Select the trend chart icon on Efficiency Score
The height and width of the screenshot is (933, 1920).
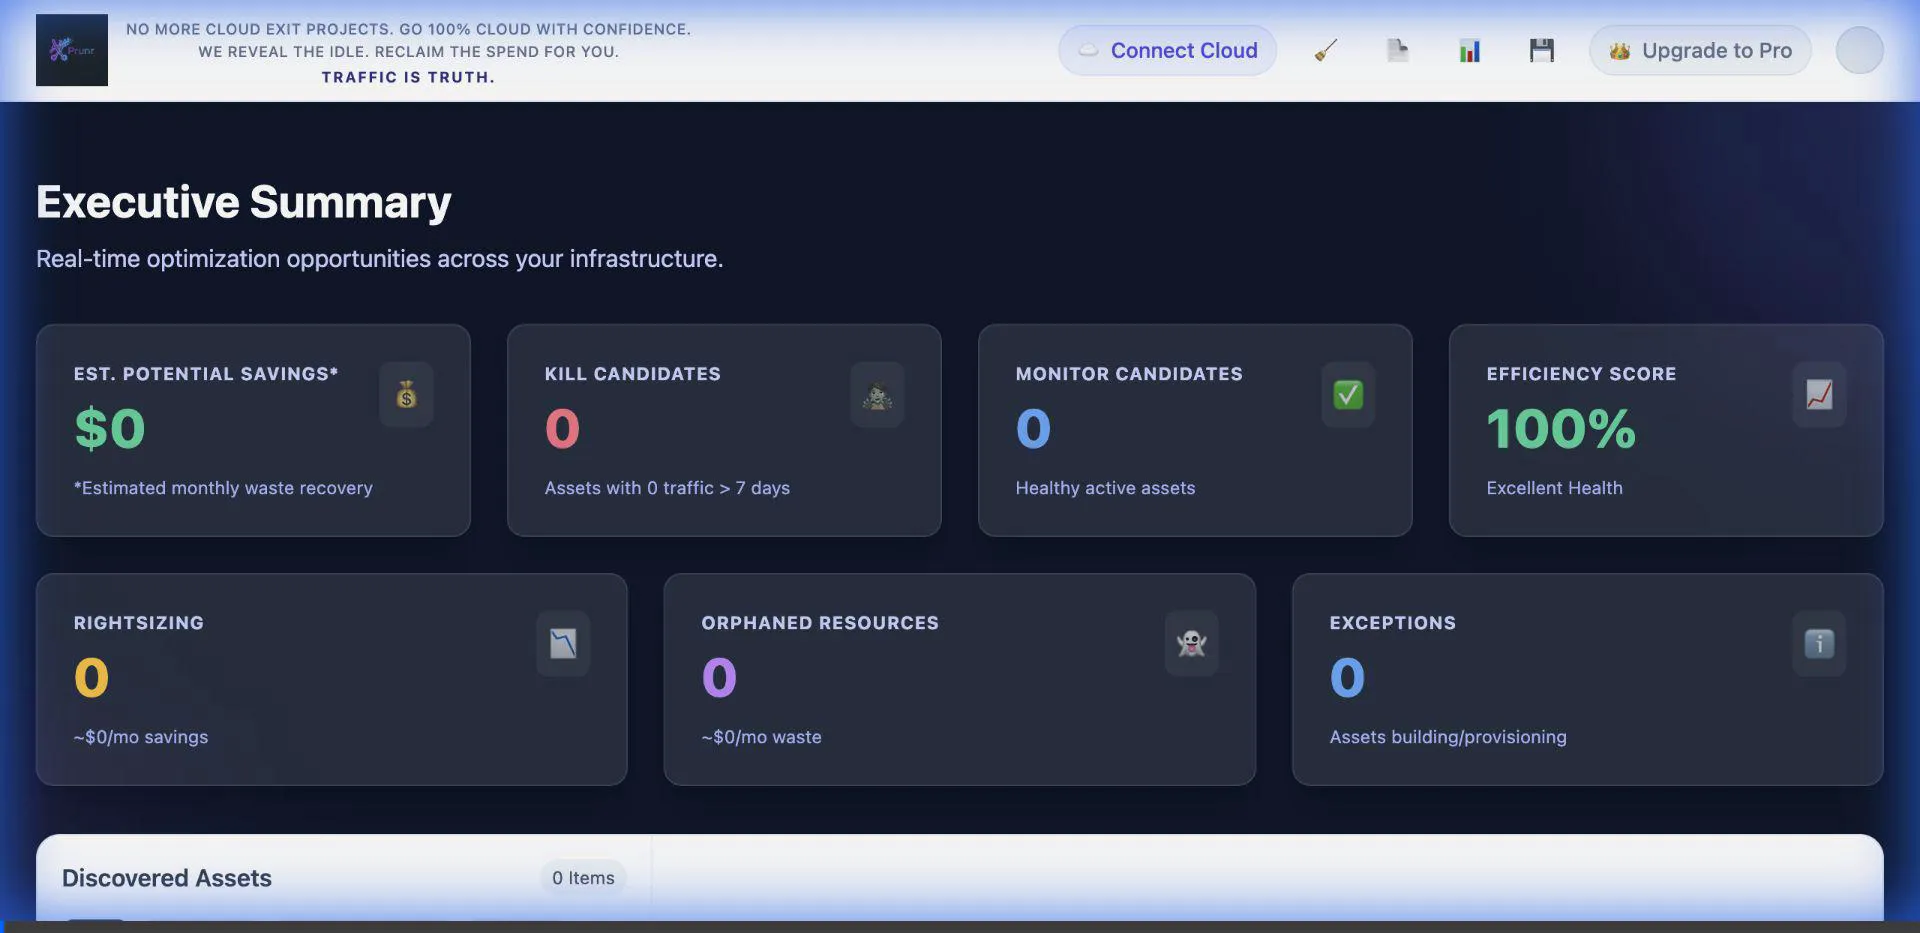[1818, 394]
